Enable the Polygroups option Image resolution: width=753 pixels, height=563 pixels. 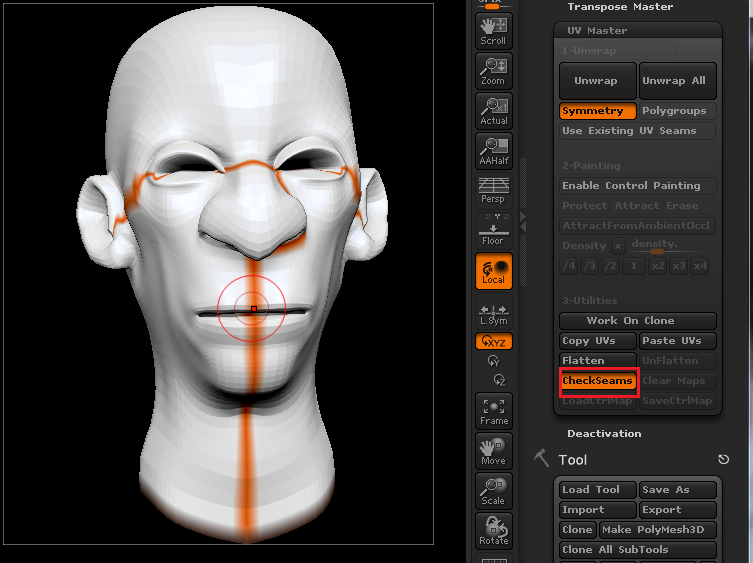click(677, 111)
